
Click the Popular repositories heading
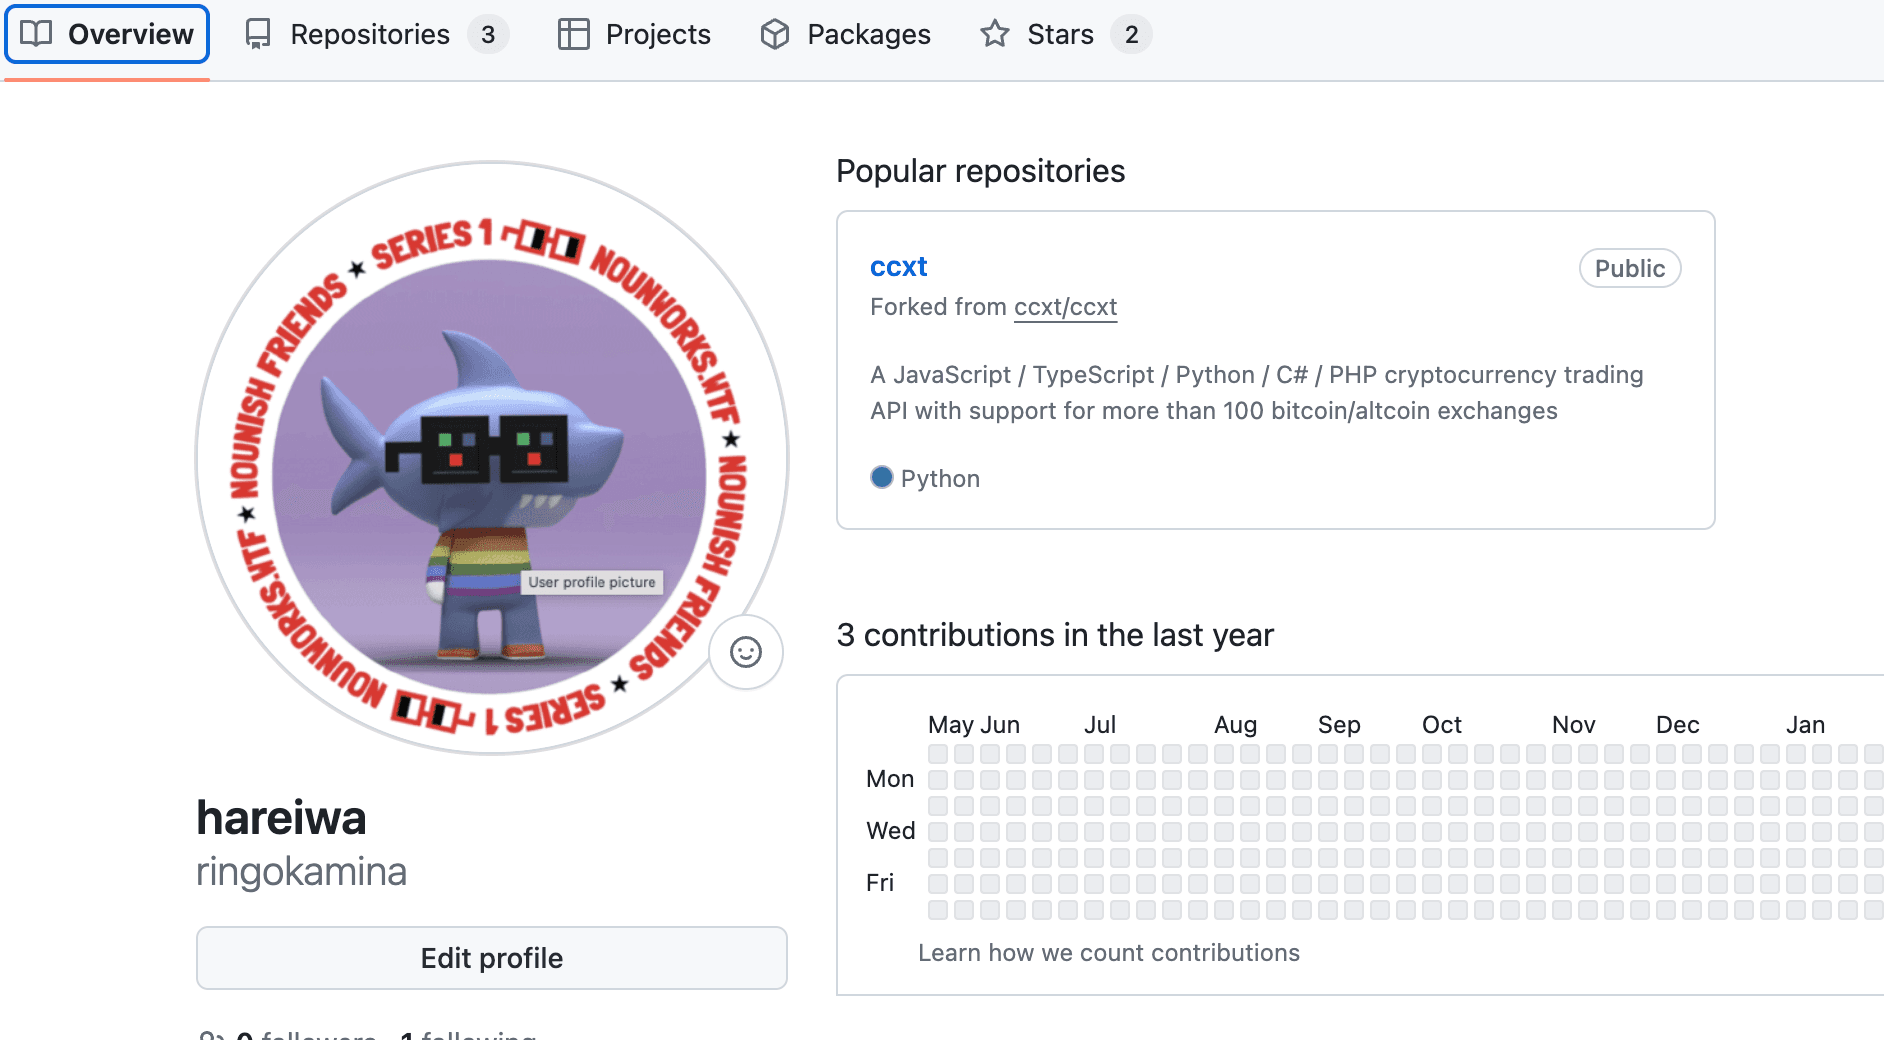[x=980, y=171]
